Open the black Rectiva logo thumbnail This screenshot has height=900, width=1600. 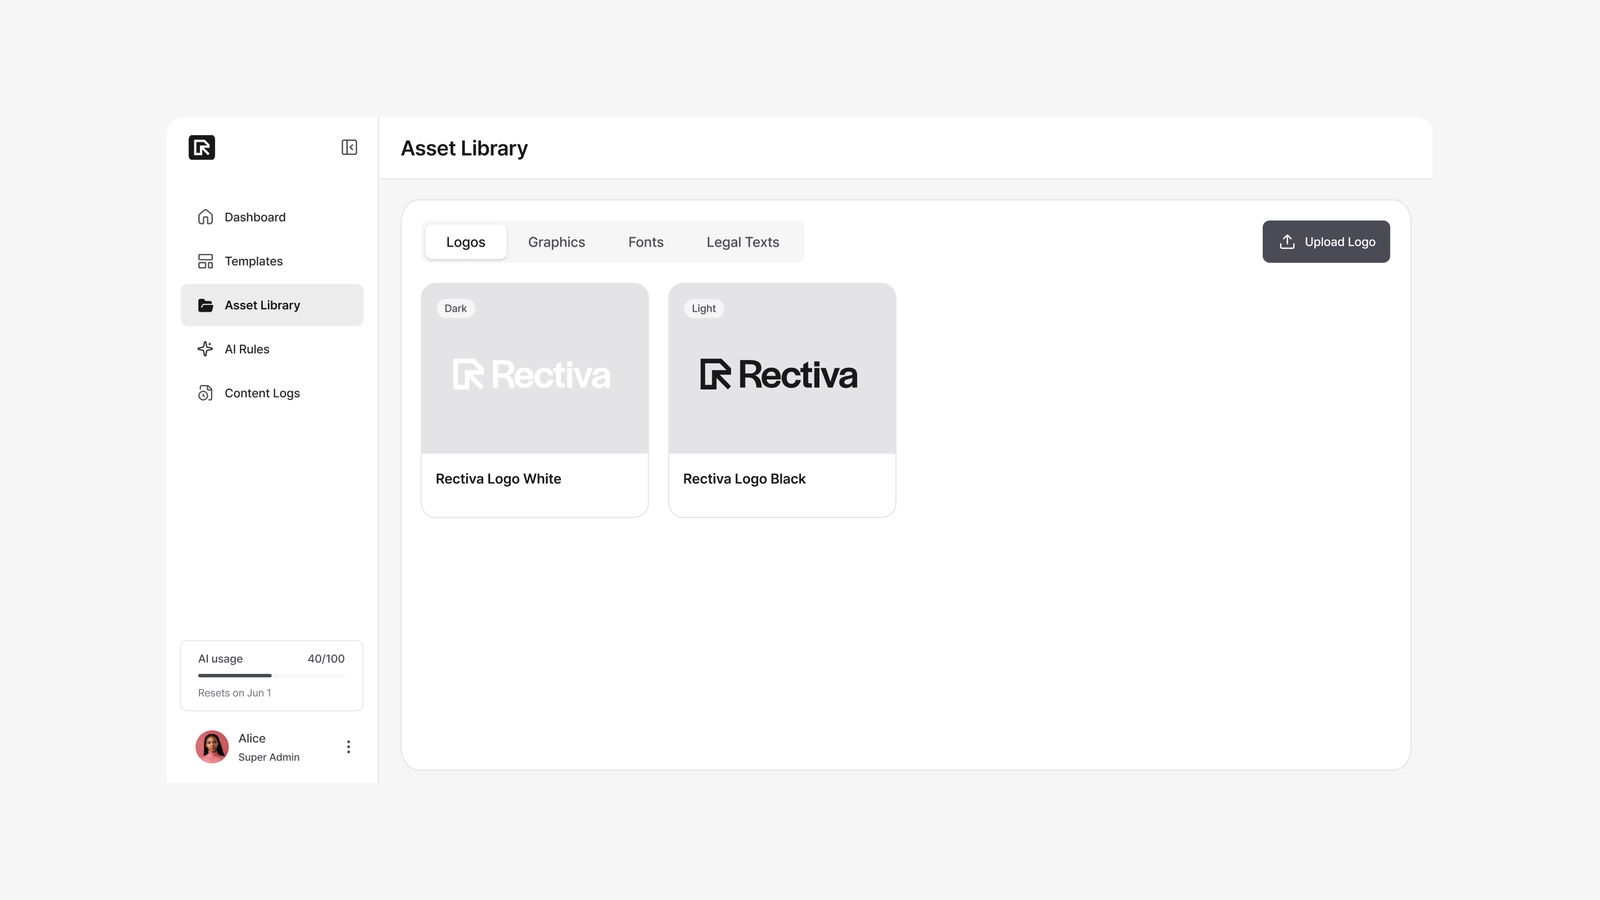782,369
